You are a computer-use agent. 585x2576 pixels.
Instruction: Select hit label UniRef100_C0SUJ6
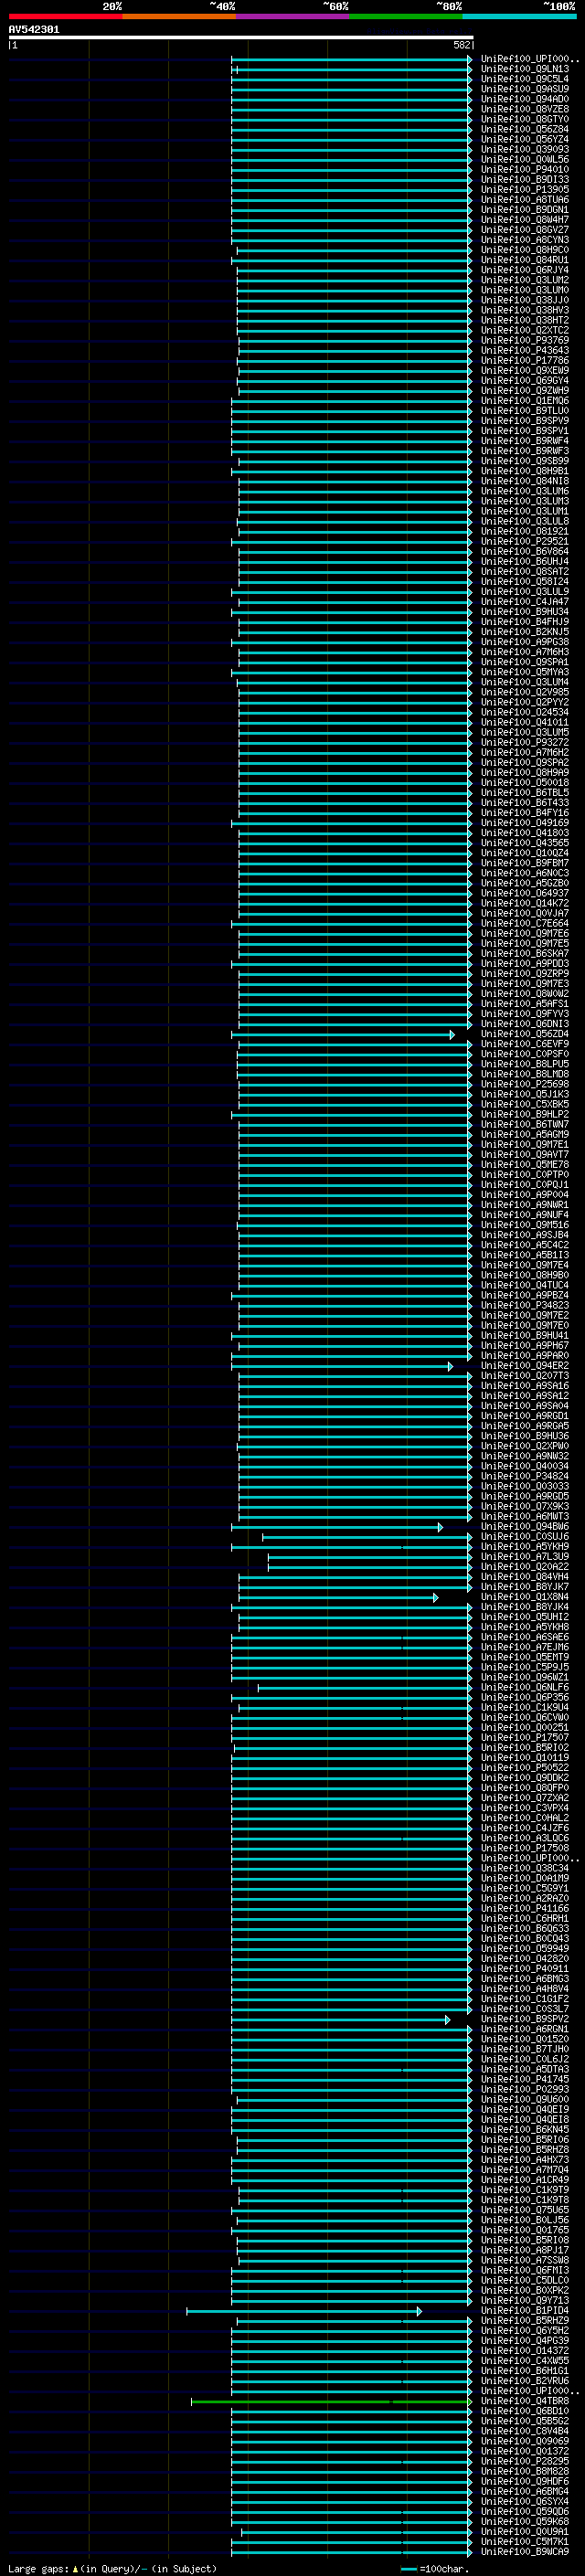coord(525,1537)
